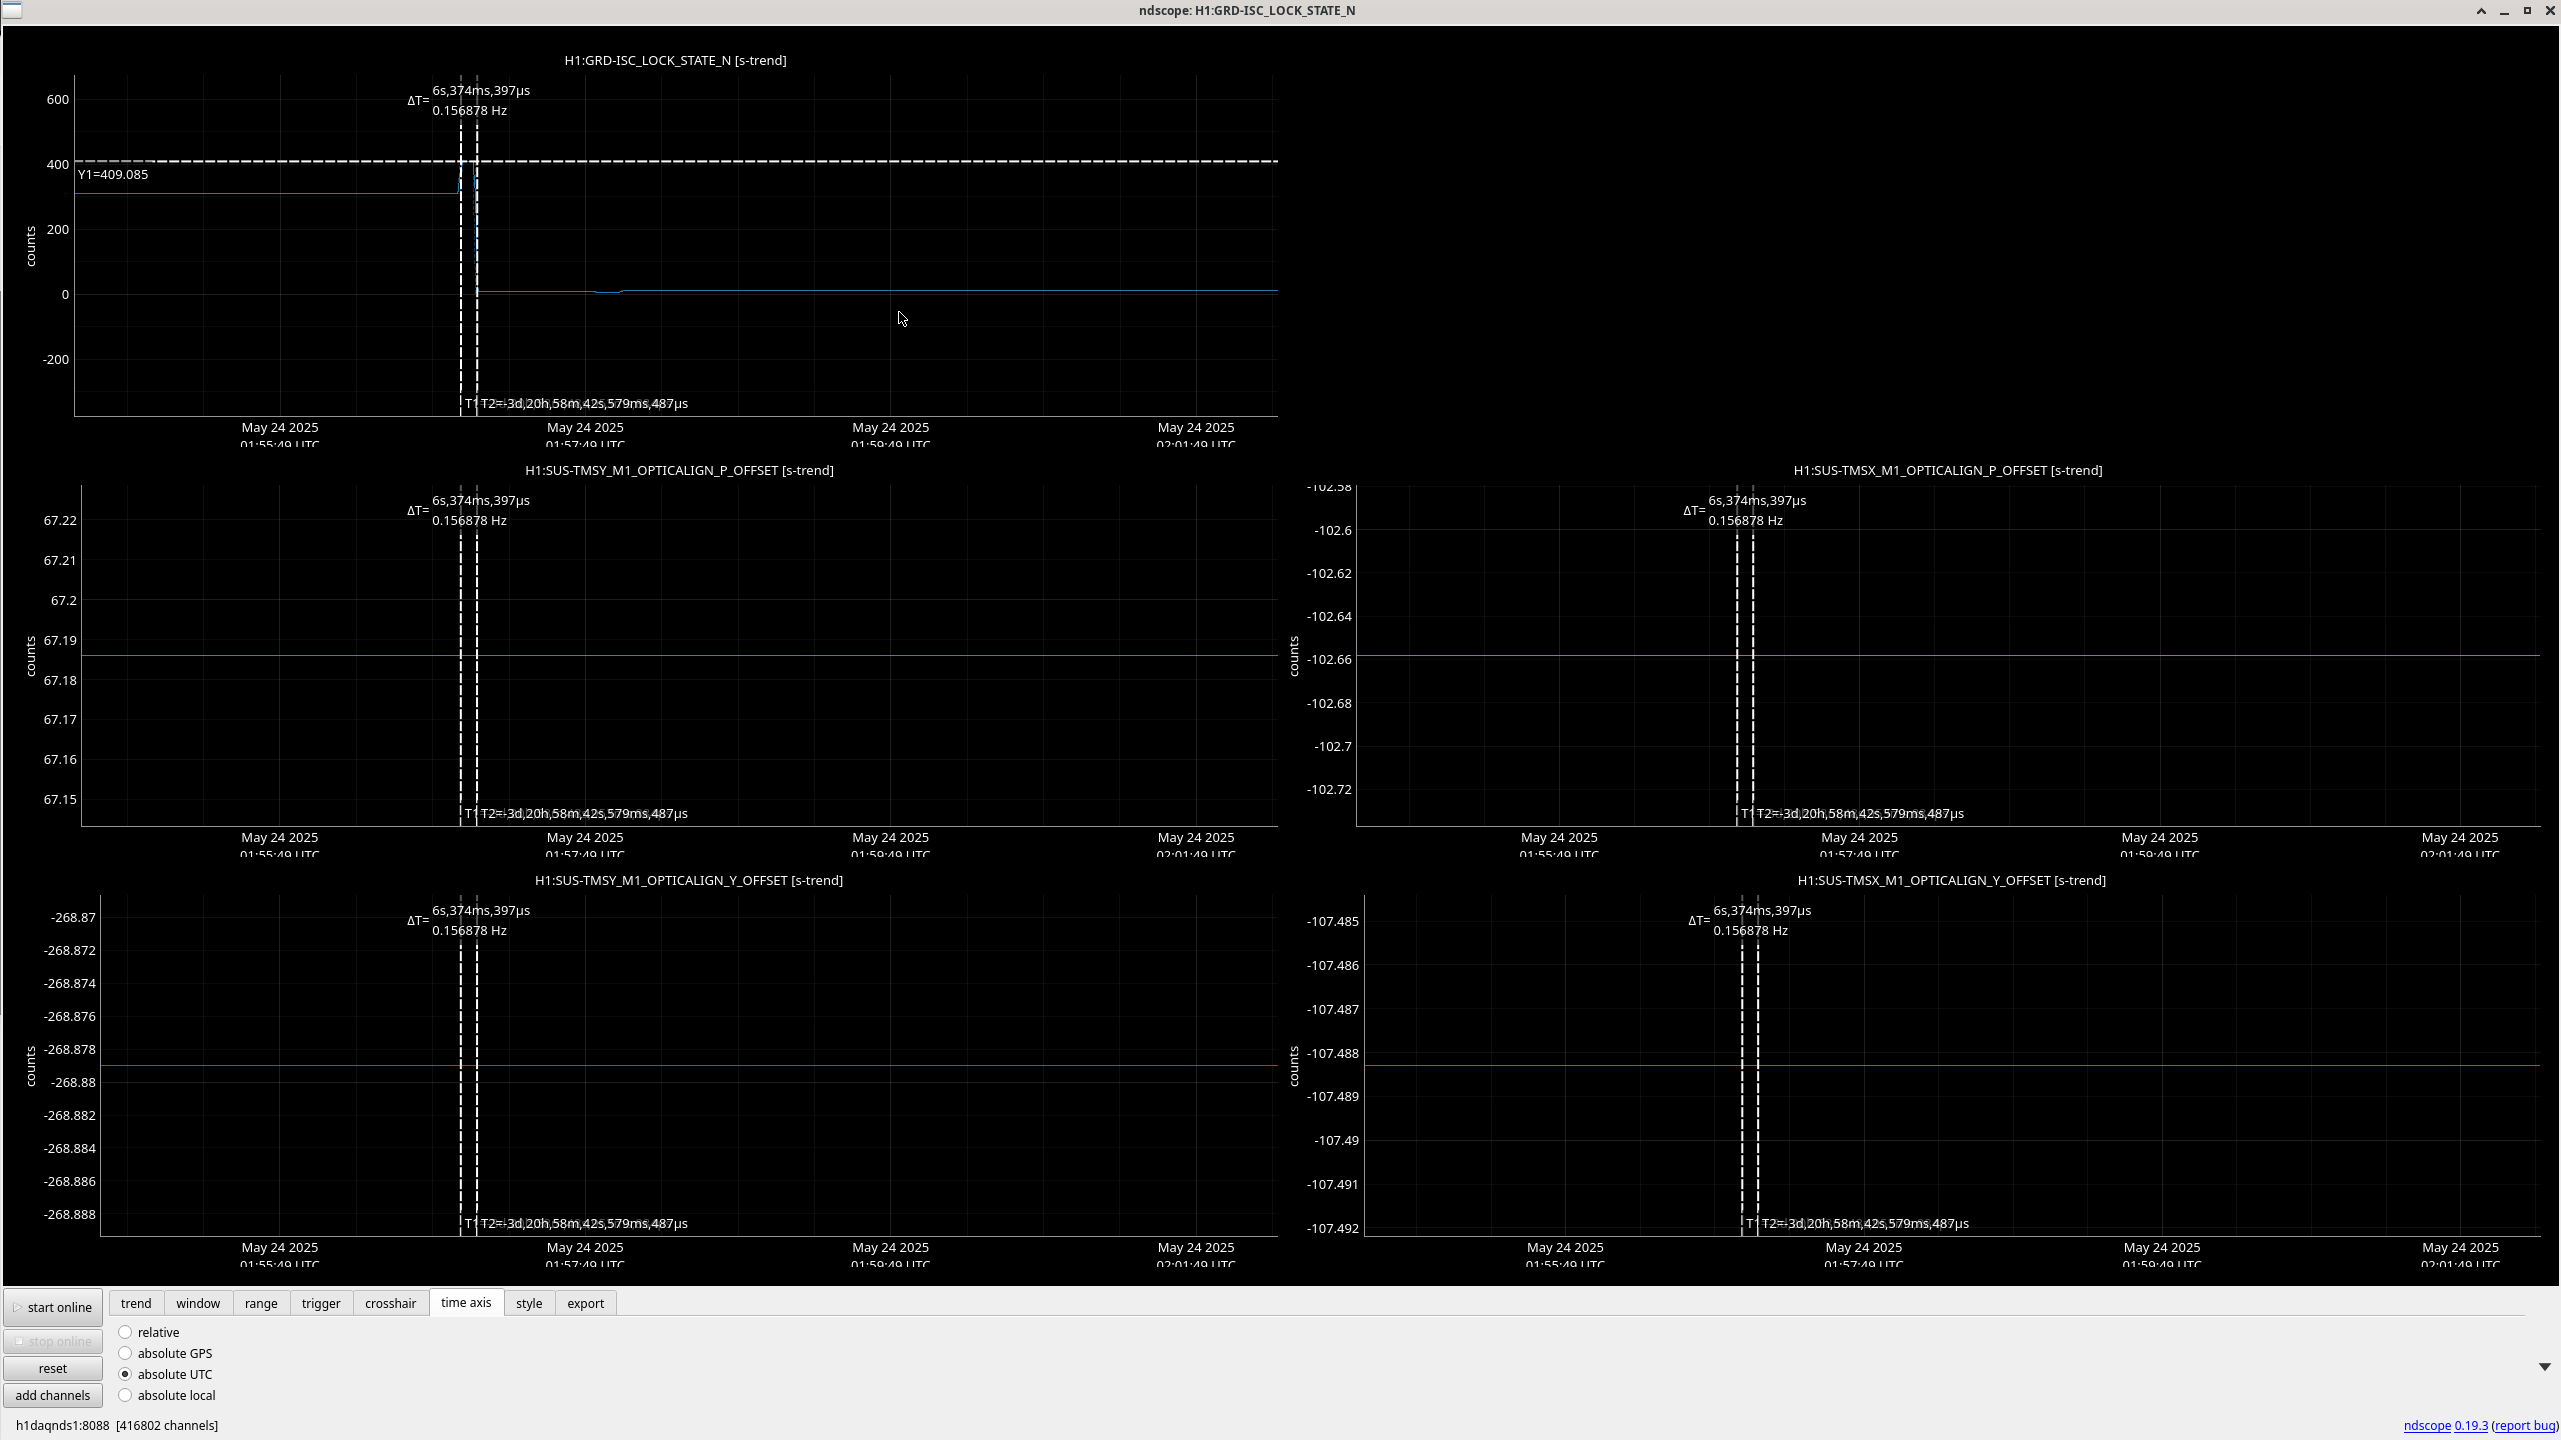2561x1440 pixels.
Task: Click the add channels button
Action: tap(53, 1395)
